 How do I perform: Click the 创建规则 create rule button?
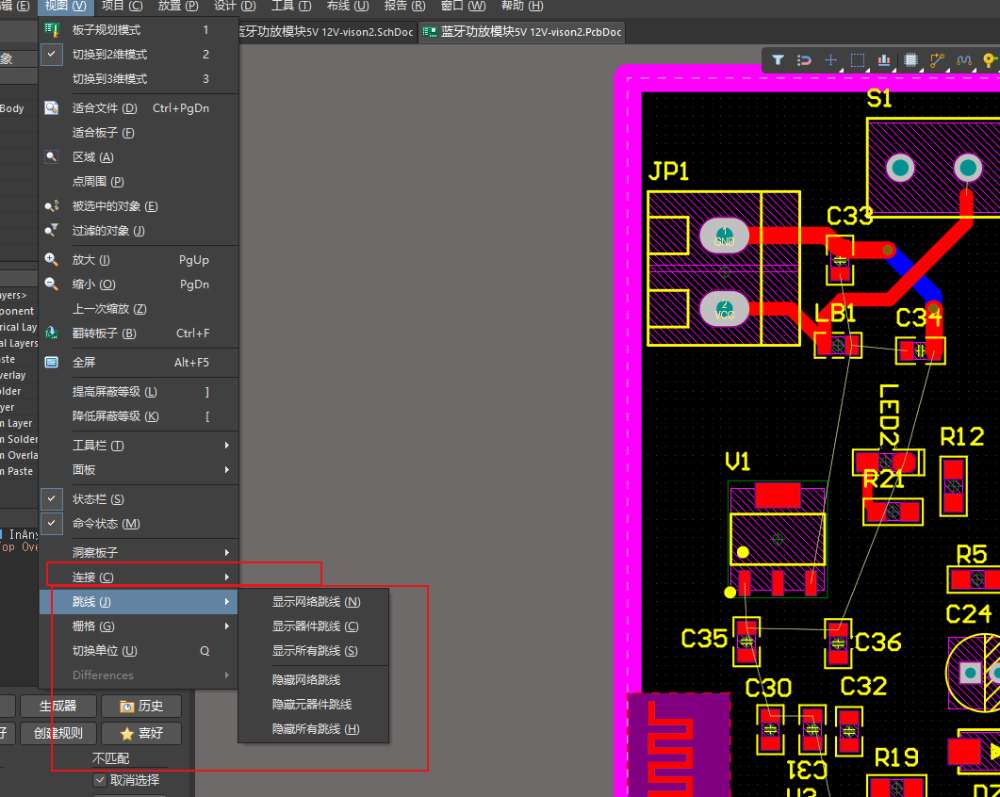tap(57, 733)
